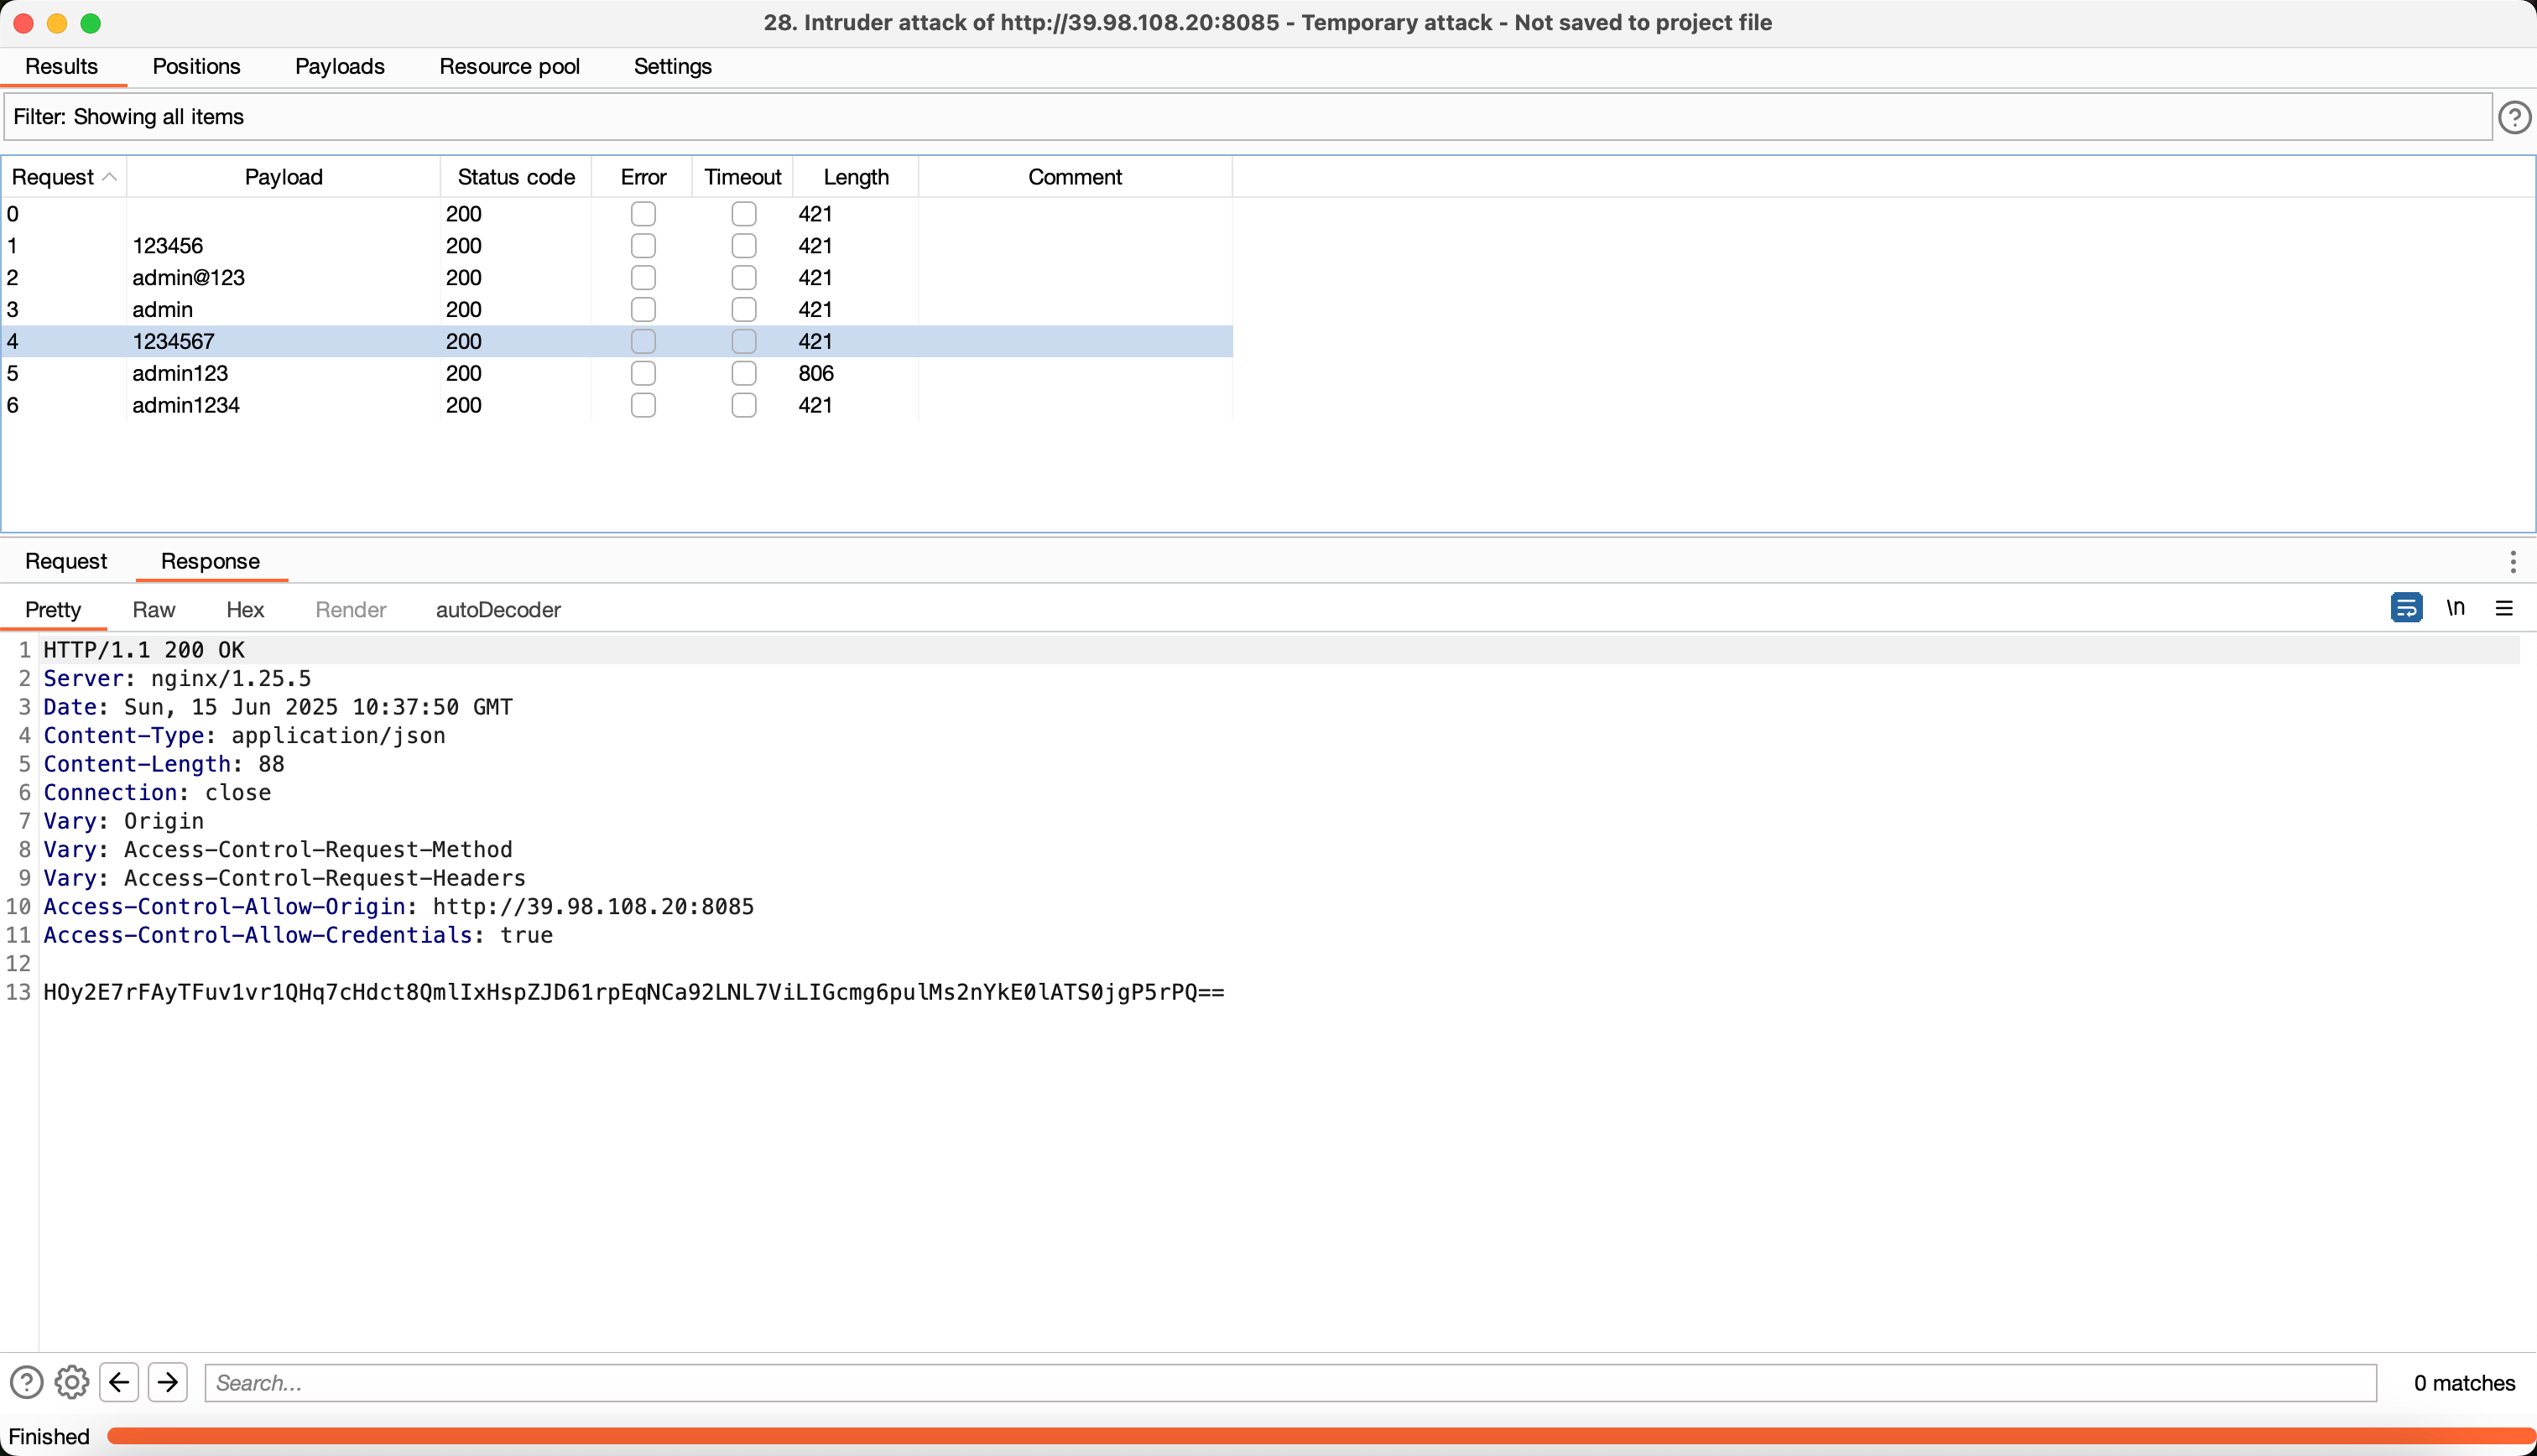Open the Render view tab

351,609
